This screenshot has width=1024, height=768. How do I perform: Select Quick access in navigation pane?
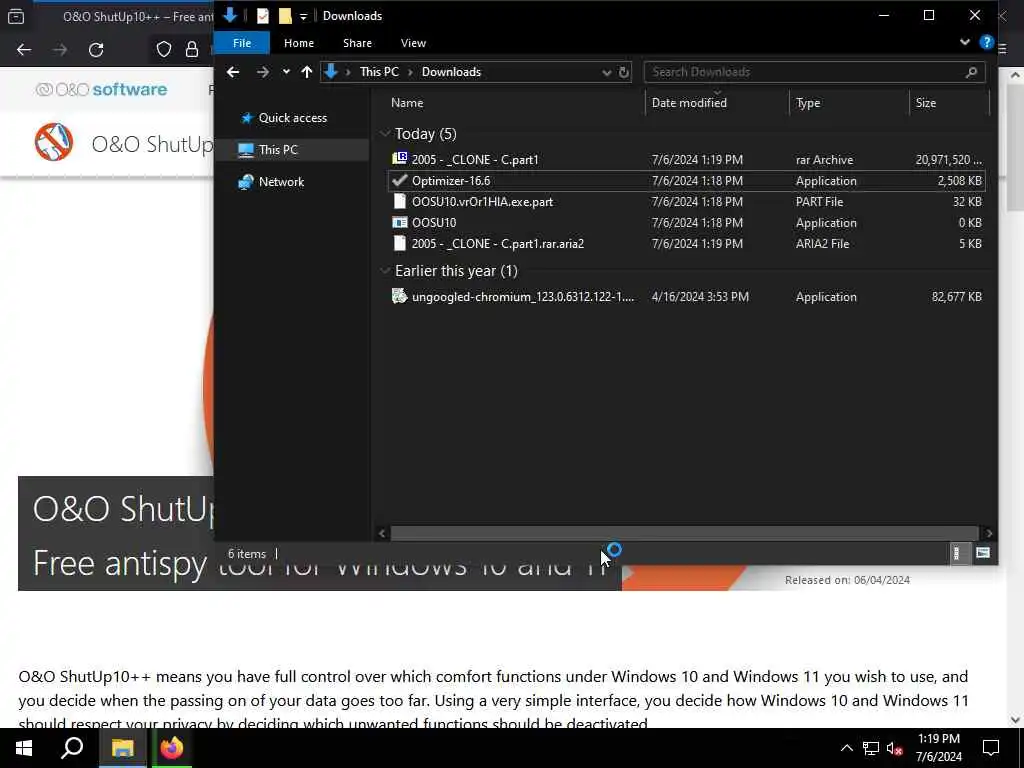pyautogui.click(x=293, y=118)
